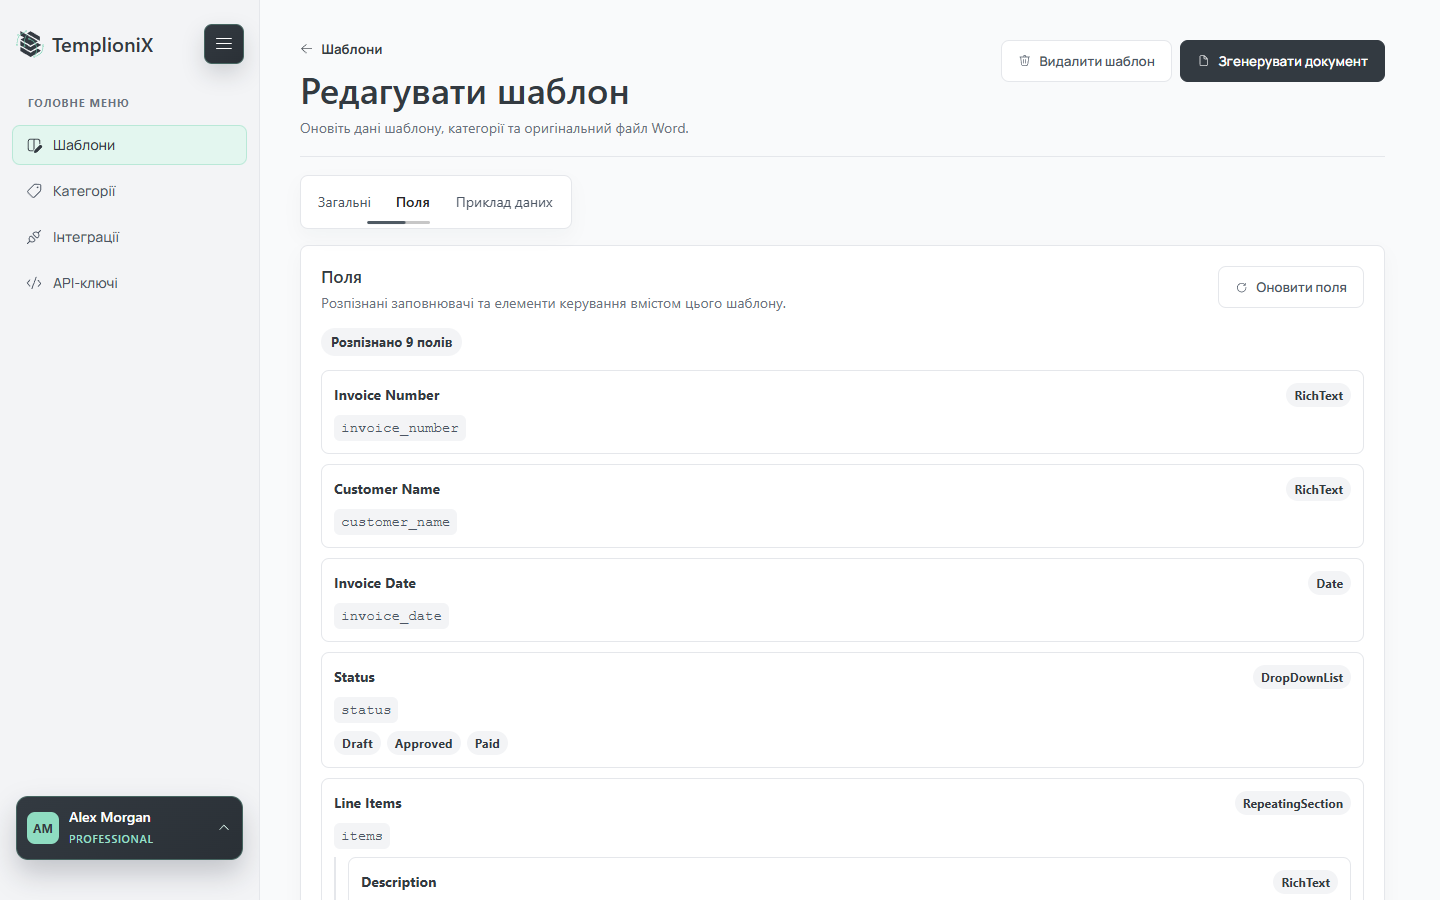Click the AM user avatar
The height and width of the screenshot is (900, 1440).
tap(43, 828)
